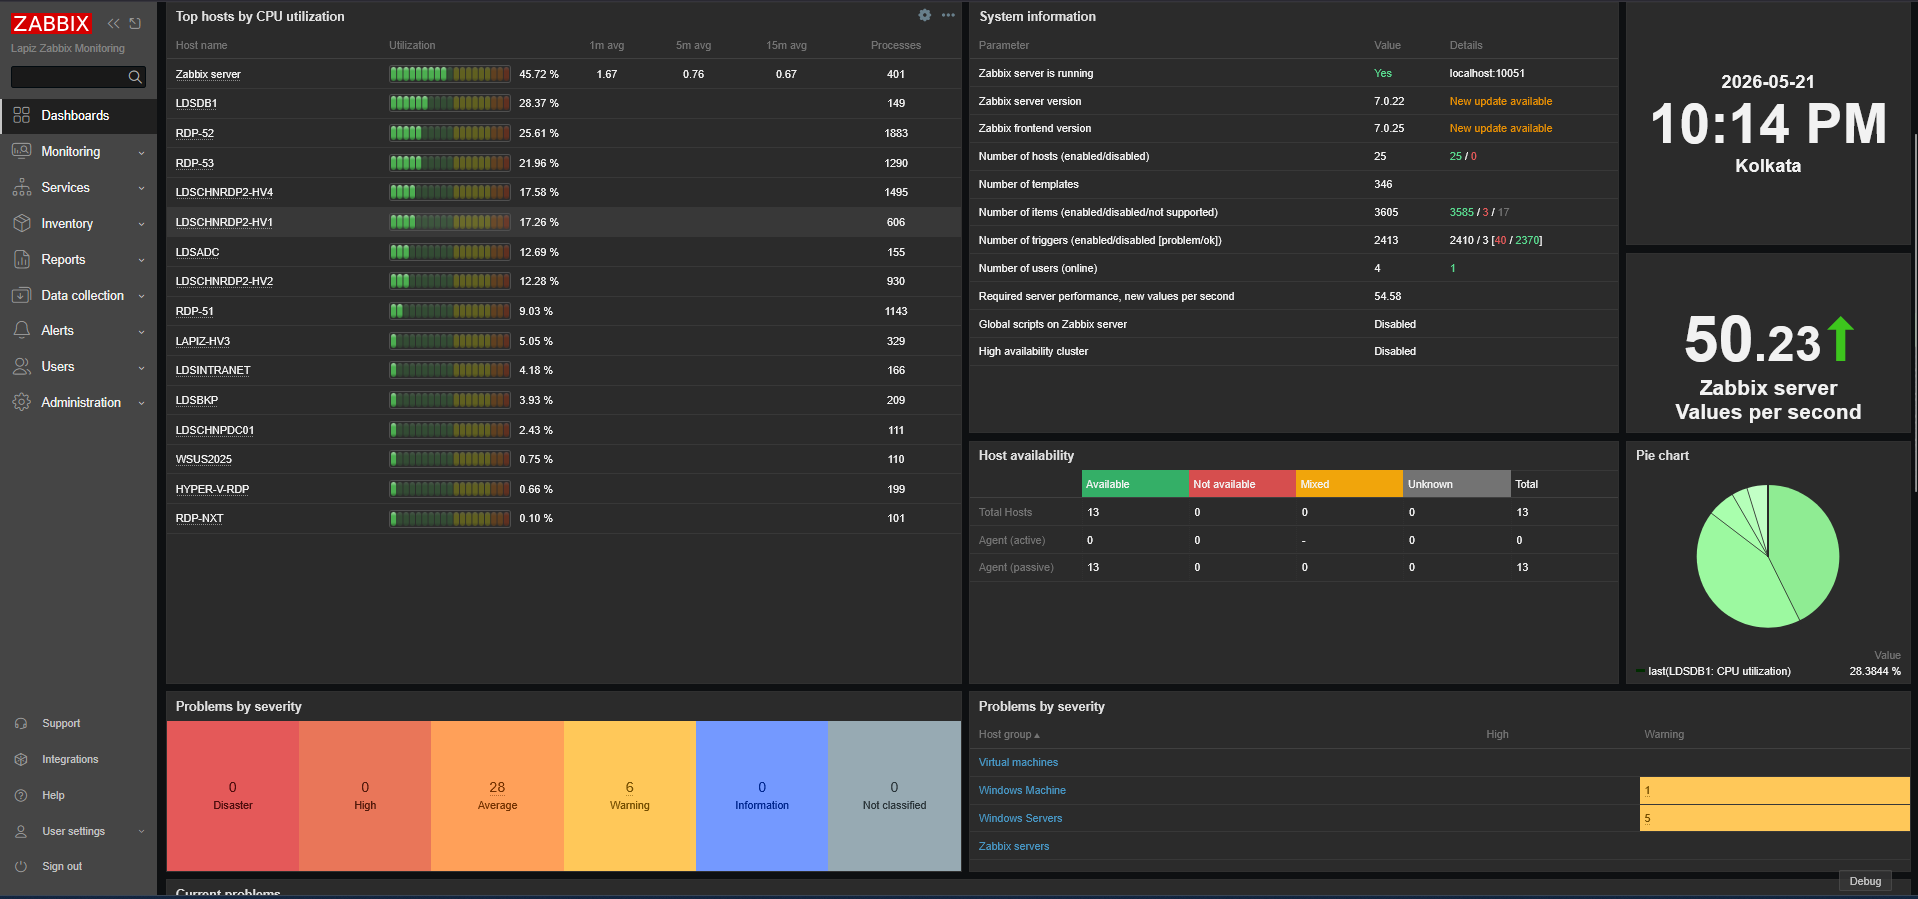Screen dimensions: 1918x899
Task: Click the Reports chart icon
Action: (x=22, y=259)
